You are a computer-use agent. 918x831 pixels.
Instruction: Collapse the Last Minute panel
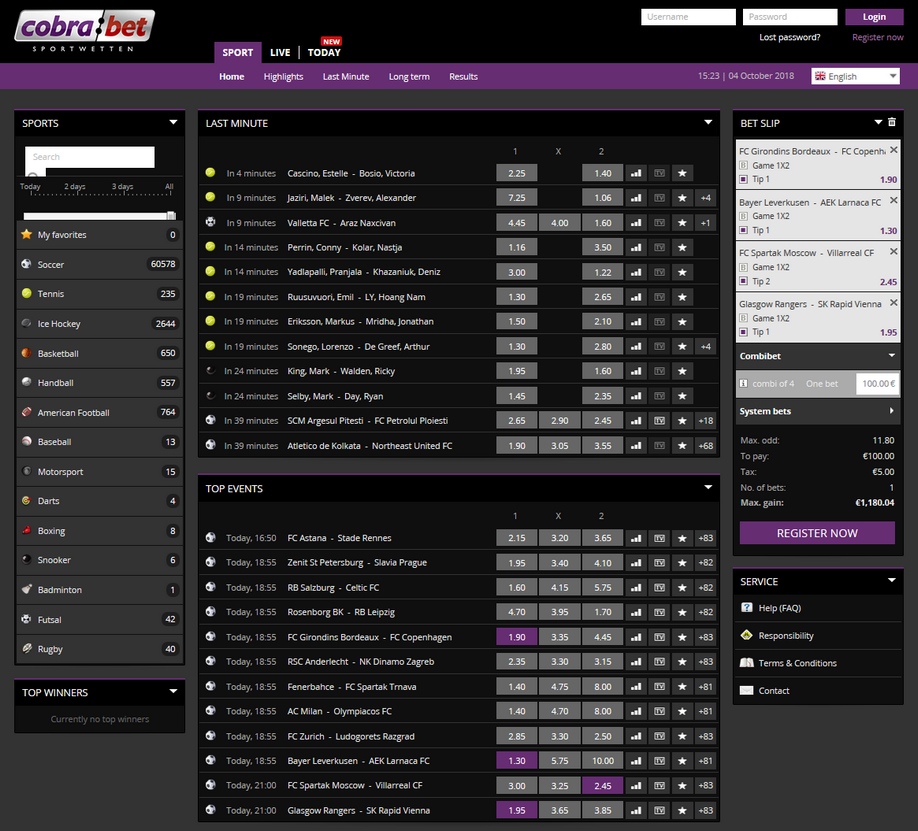coord(709,122)
